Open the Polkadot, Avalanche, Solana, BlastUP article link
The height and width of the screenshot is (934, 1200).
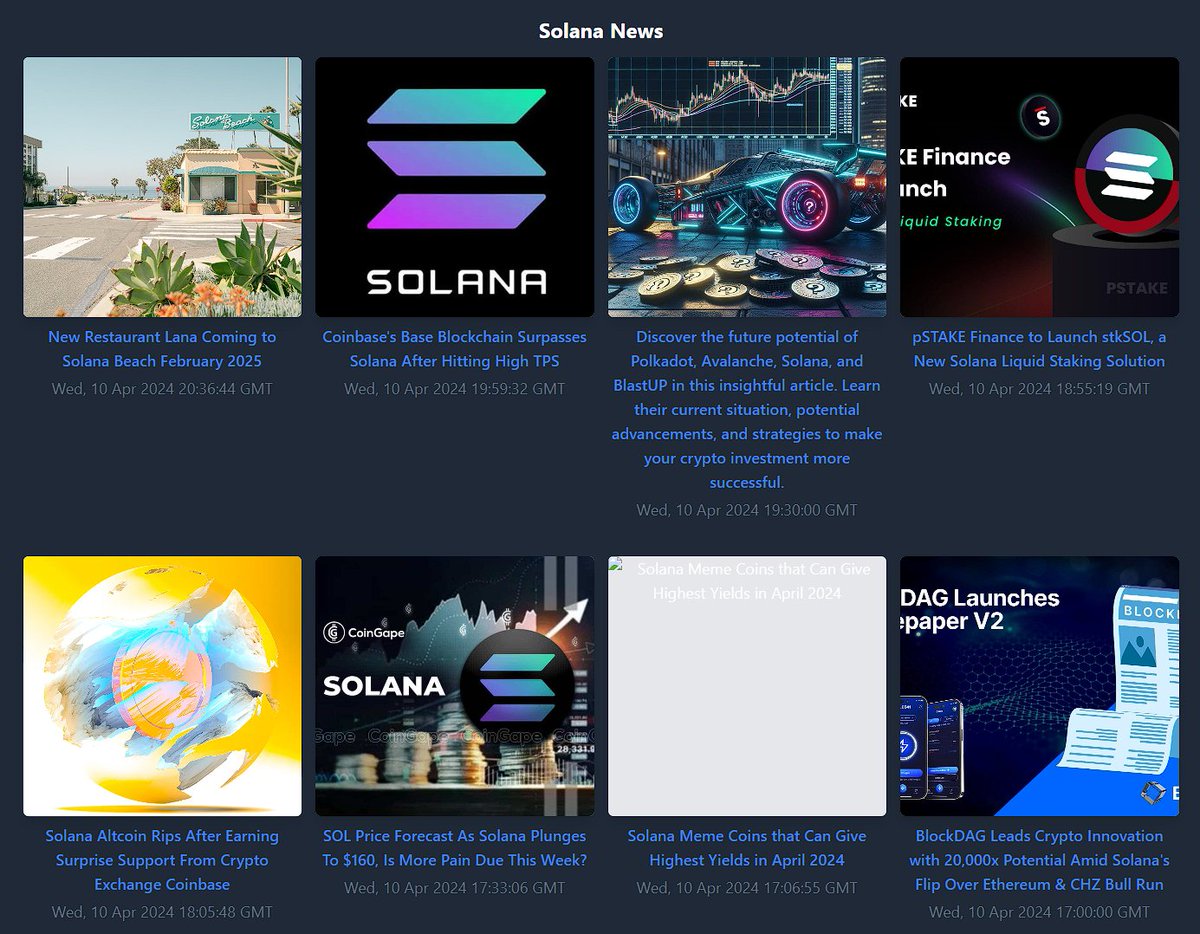tap(747, 410)
